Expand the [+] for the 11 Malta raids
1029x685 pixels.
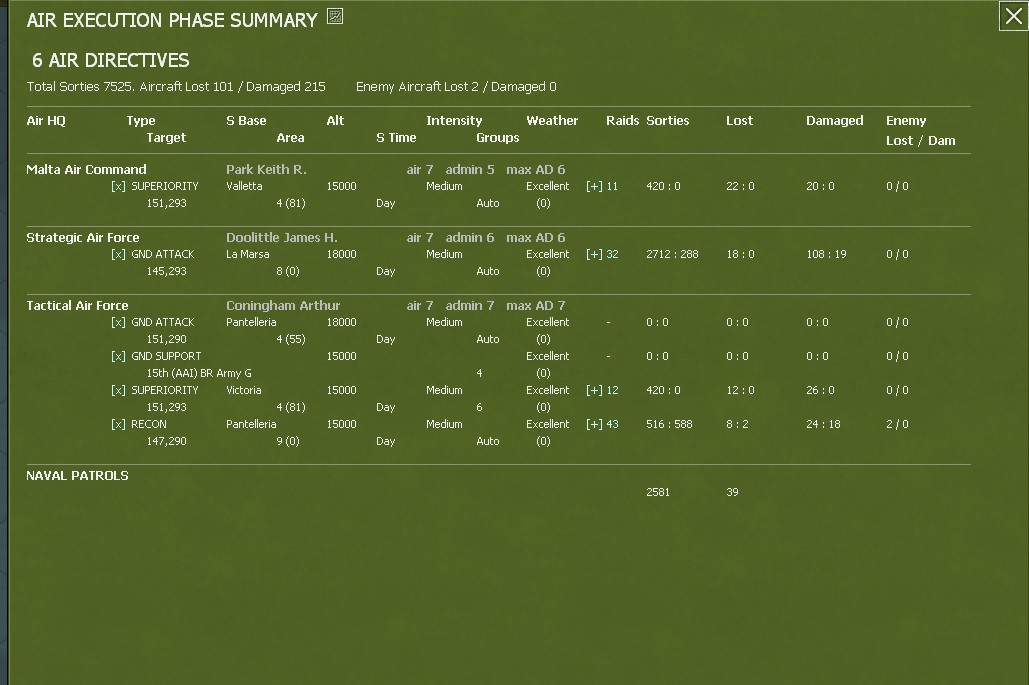[x=594, y=186]
